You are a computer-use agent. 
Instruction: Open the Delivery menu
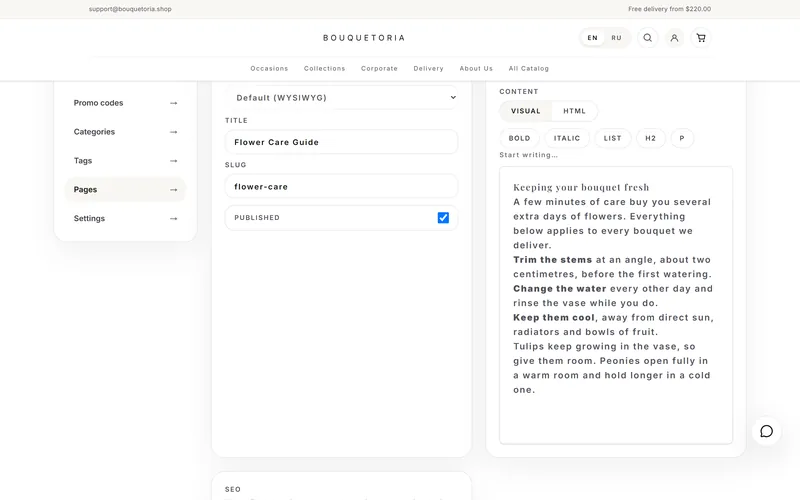tap(429, 68)
